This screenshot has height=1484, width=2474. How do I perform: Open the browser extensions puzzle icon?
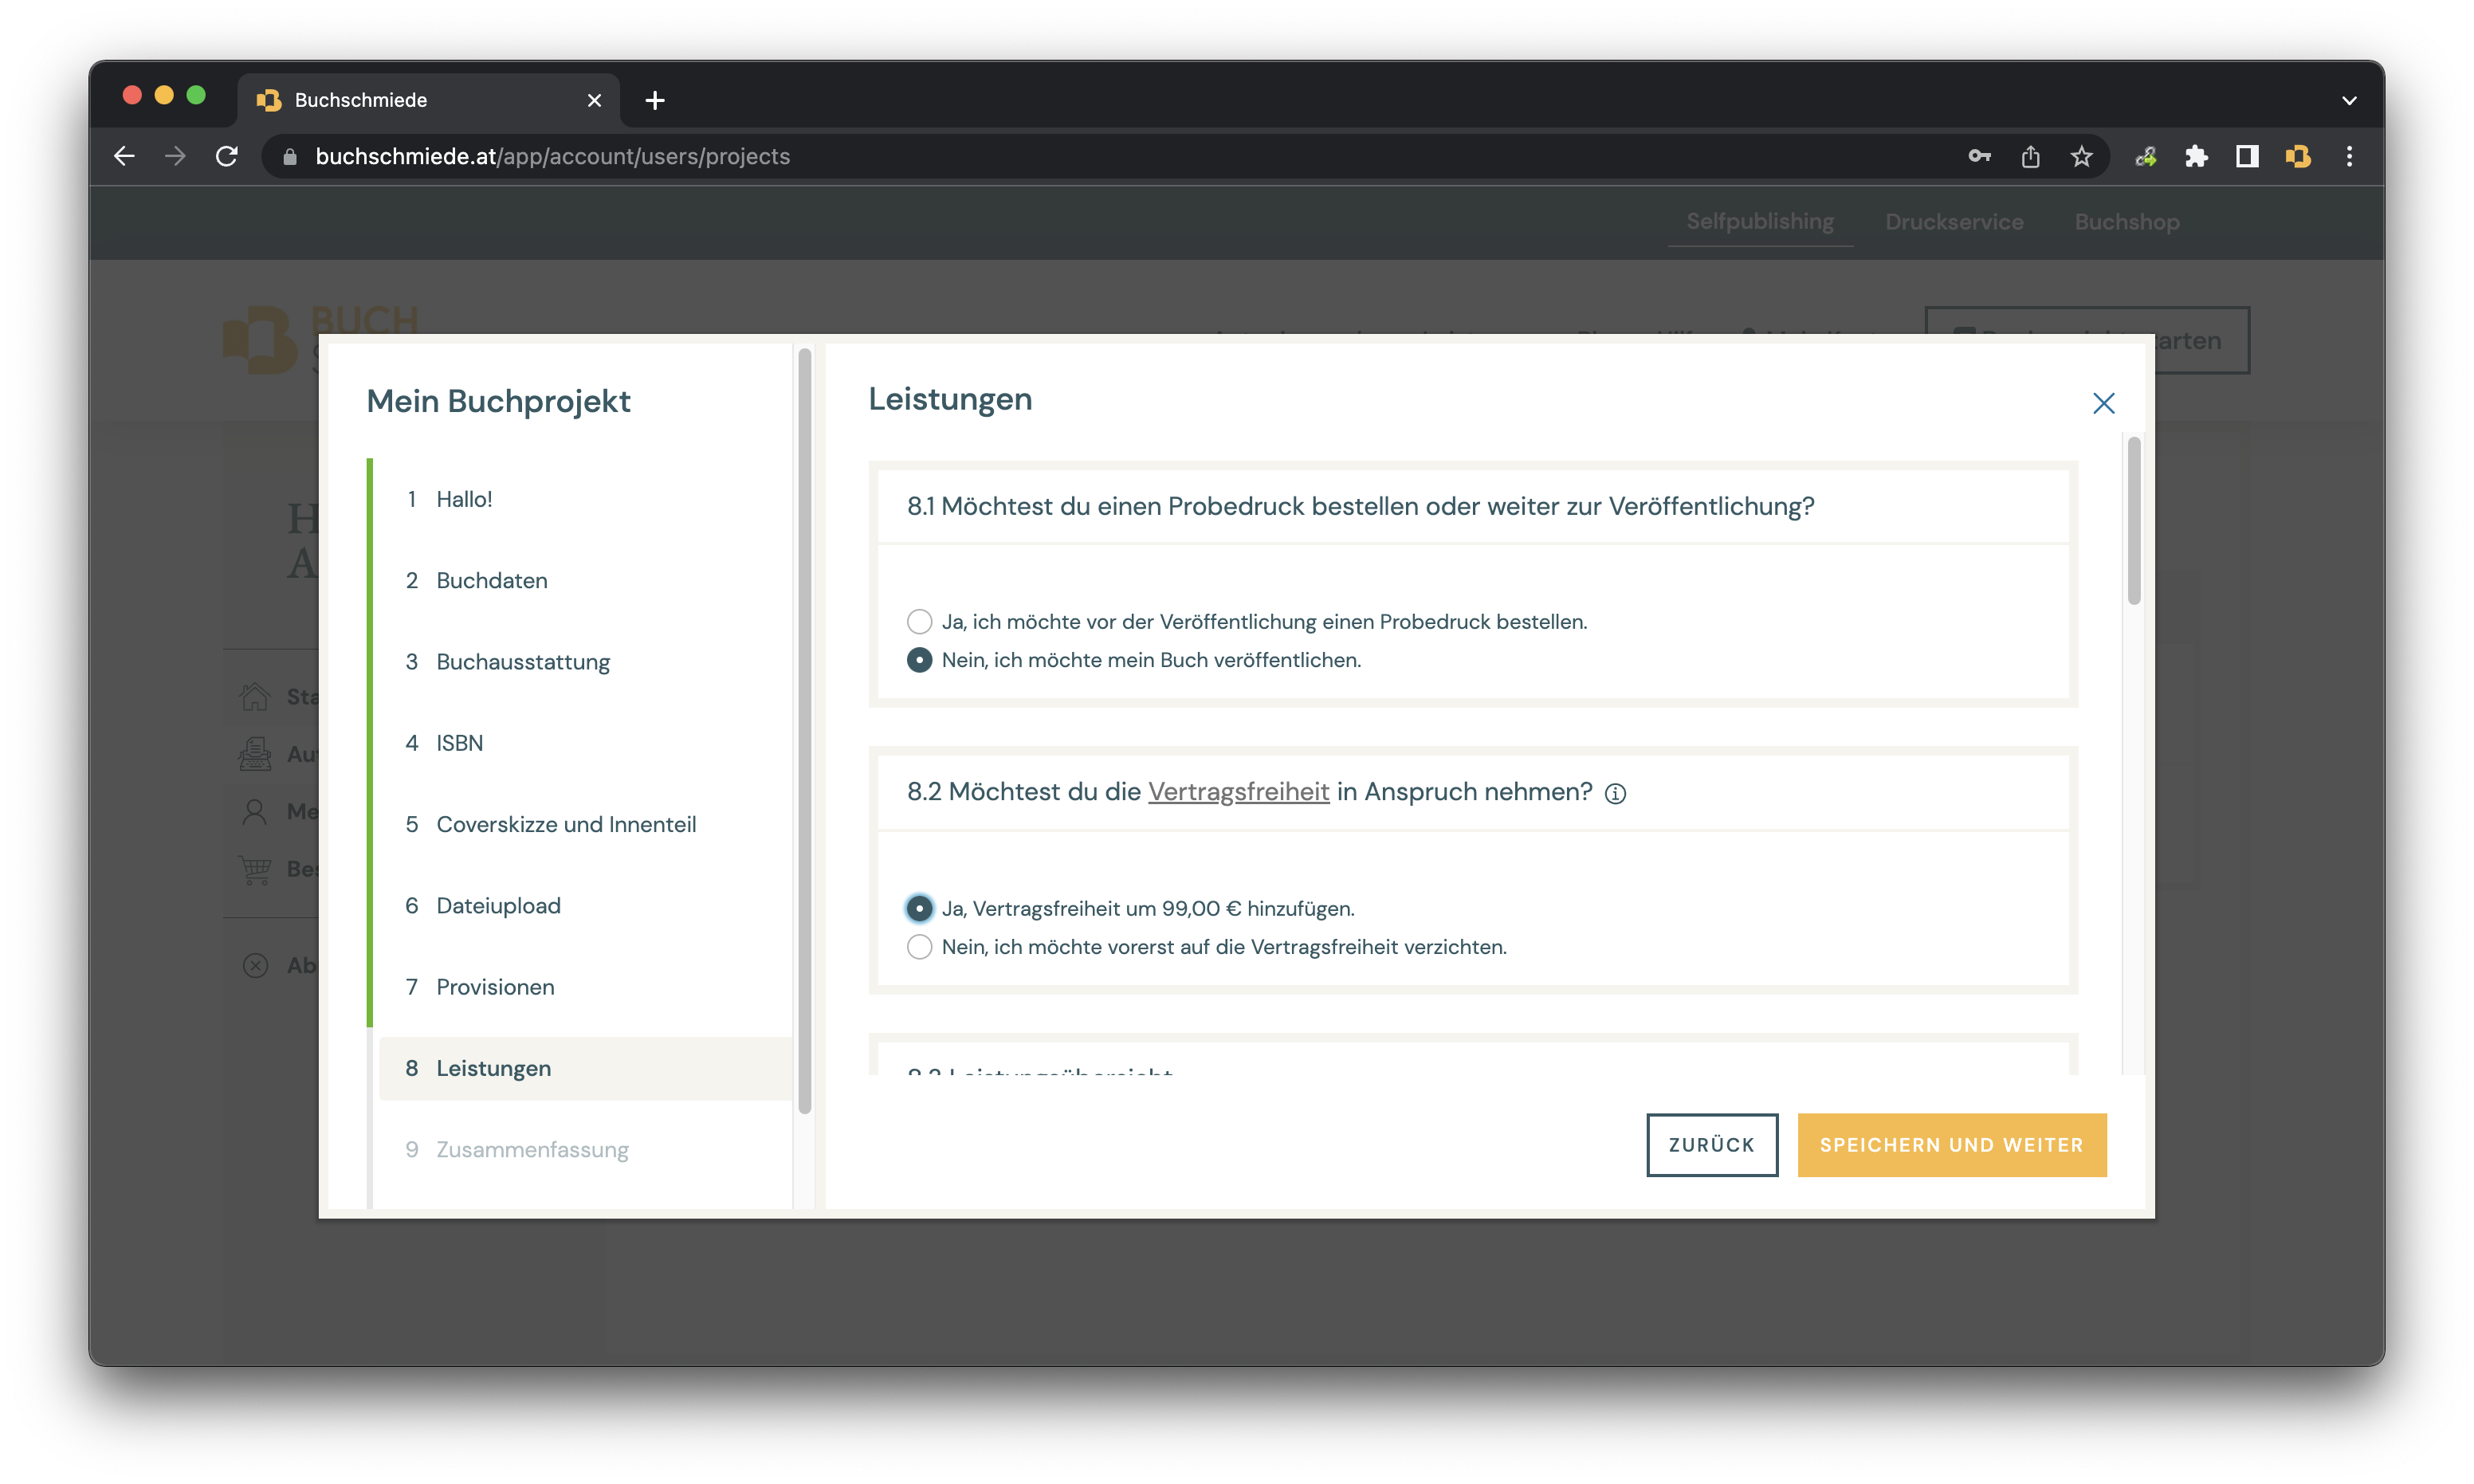[2196, 156]
